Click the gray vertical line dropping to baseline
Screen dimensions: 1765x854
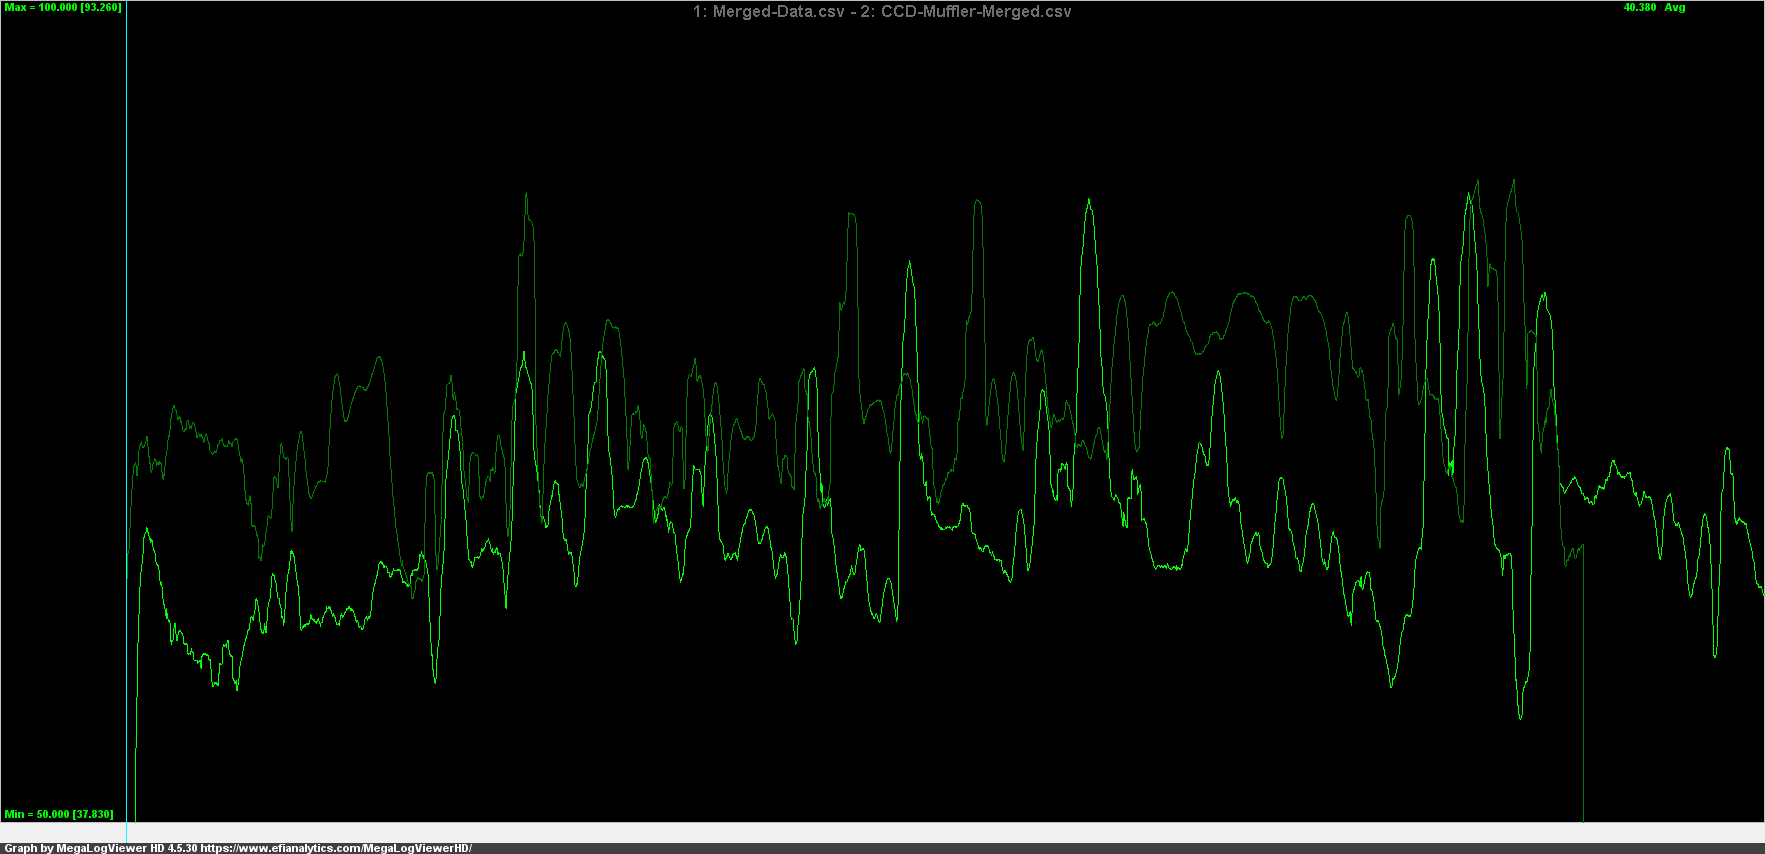point(1583,700)
